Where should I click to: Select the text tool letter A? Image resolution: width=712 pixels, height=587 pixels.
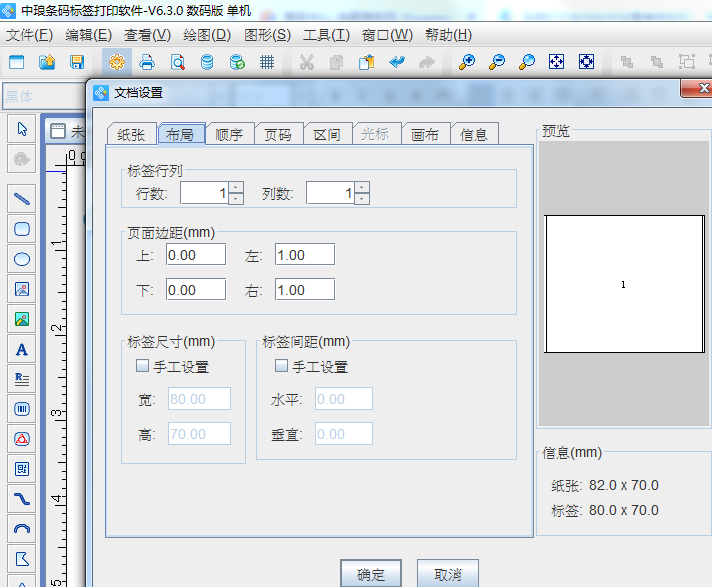pyautogui.click(x=22, y=350)
